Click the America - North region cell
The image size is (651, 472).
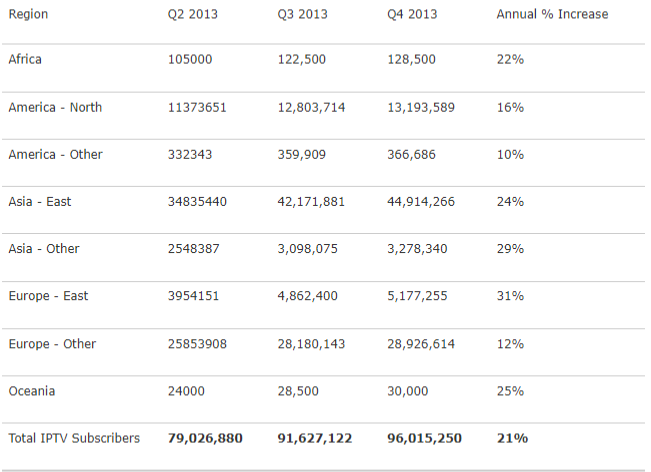pos(55,107)
